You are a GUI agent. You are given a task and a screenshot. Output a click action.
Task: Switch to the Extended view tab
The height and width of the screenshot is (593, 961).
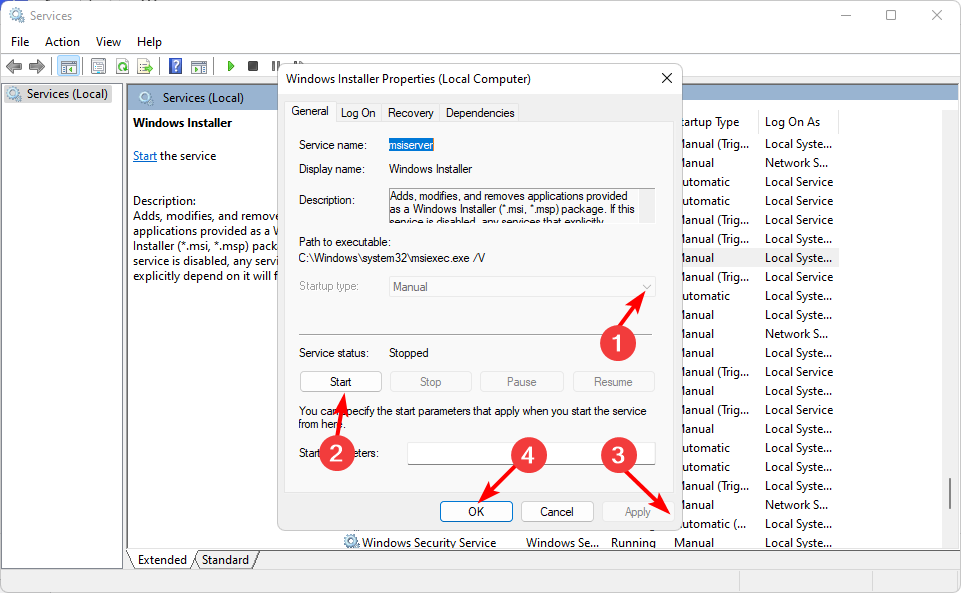tap(162, 559)
